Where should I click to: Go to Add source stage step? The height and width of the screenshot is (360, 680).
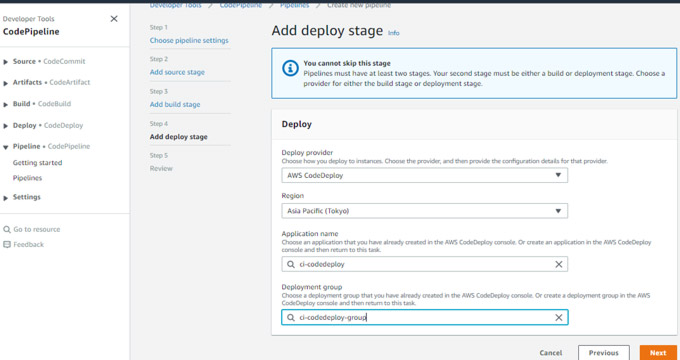point(177,72)
